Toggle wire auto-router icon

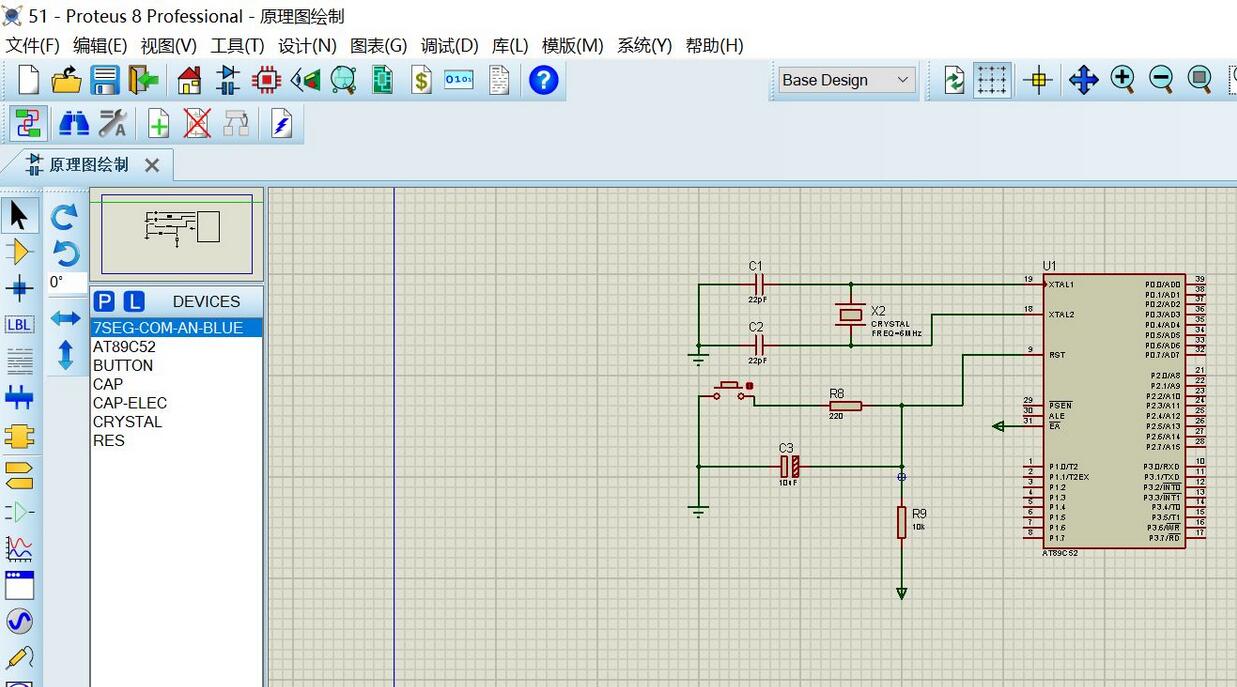[28, 124]
